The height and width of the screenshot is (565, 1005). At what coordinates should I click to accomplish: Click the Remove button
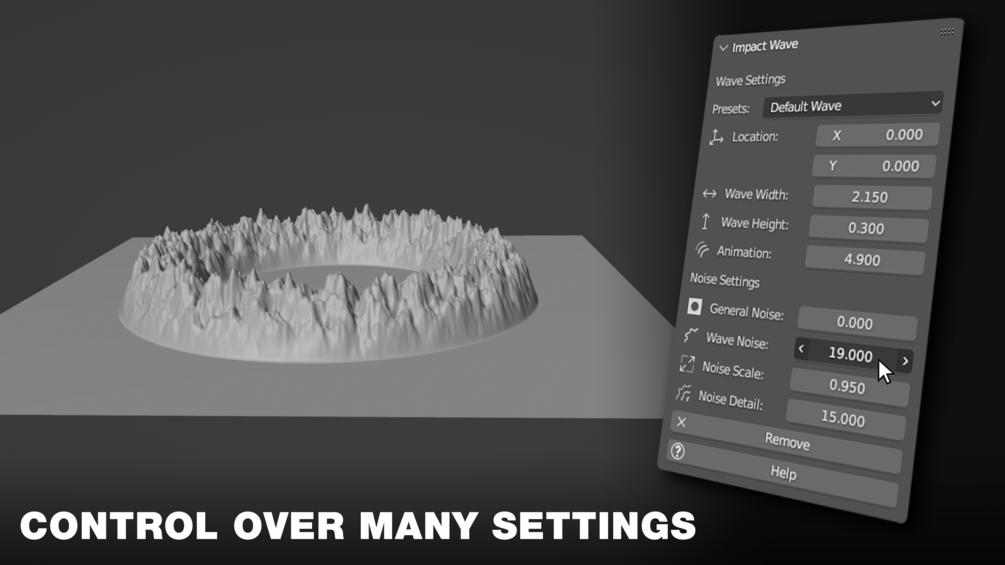pos(786,442)
